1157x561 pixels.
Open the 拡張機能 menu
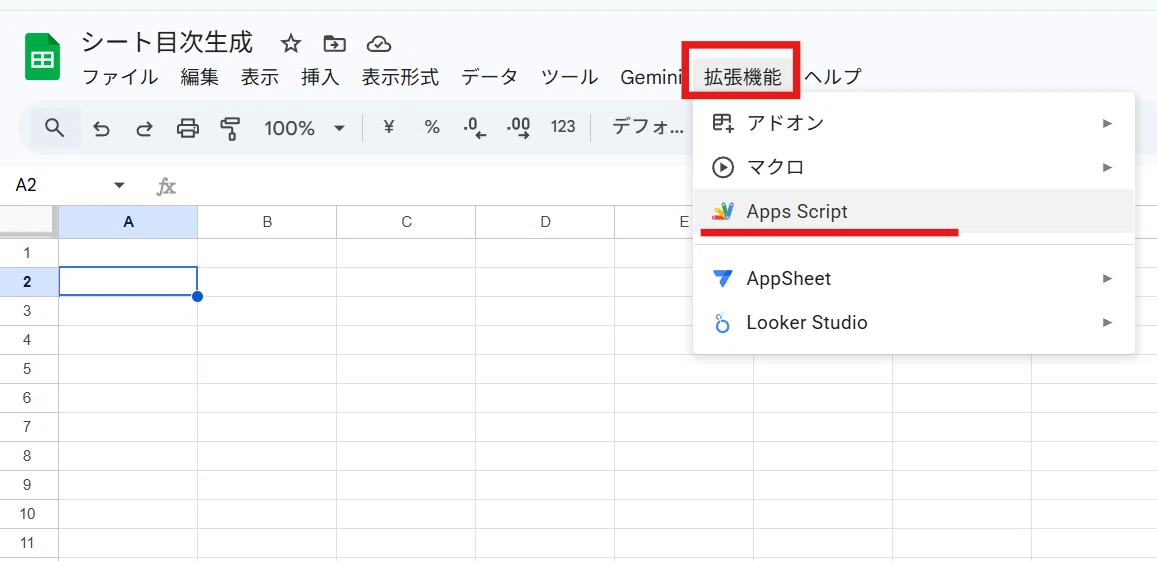point(742,77)
